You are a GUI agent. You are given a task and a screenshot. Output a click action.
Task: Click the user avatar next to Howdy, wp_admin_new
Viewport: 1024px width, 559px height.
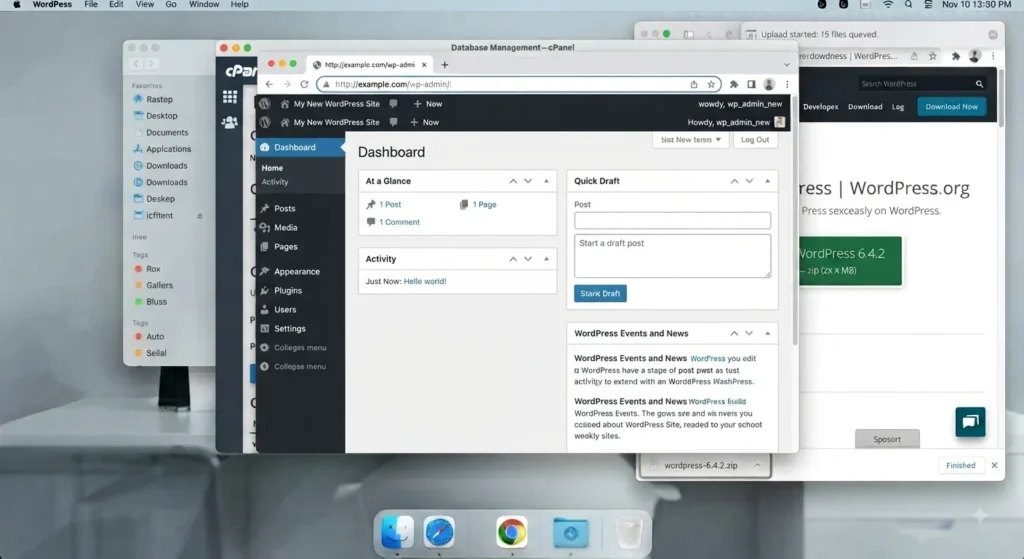[779, 122]
